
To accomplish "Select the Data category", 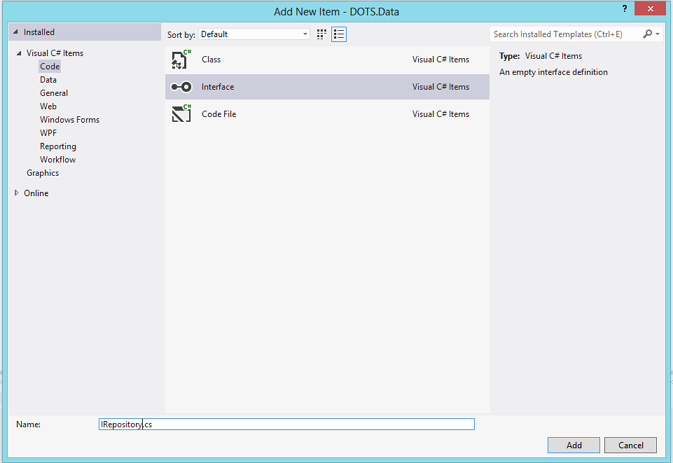I will [x=48, y=80].
